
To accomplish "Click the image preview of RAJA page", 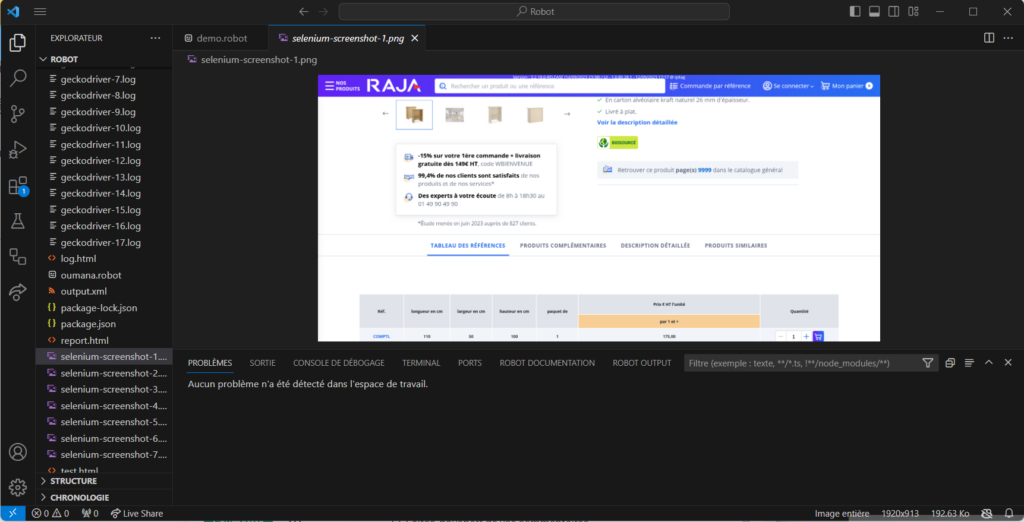I will (599, 208).
